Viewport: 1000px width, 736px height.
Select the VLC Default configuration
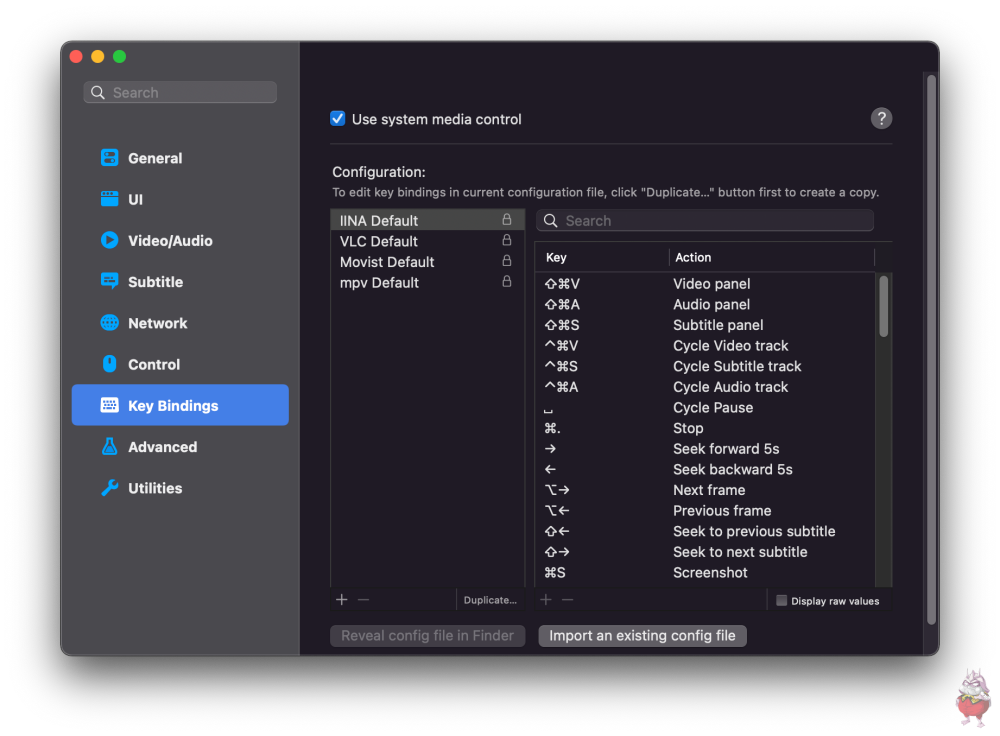pyautogui.click(x=427, y=241)
